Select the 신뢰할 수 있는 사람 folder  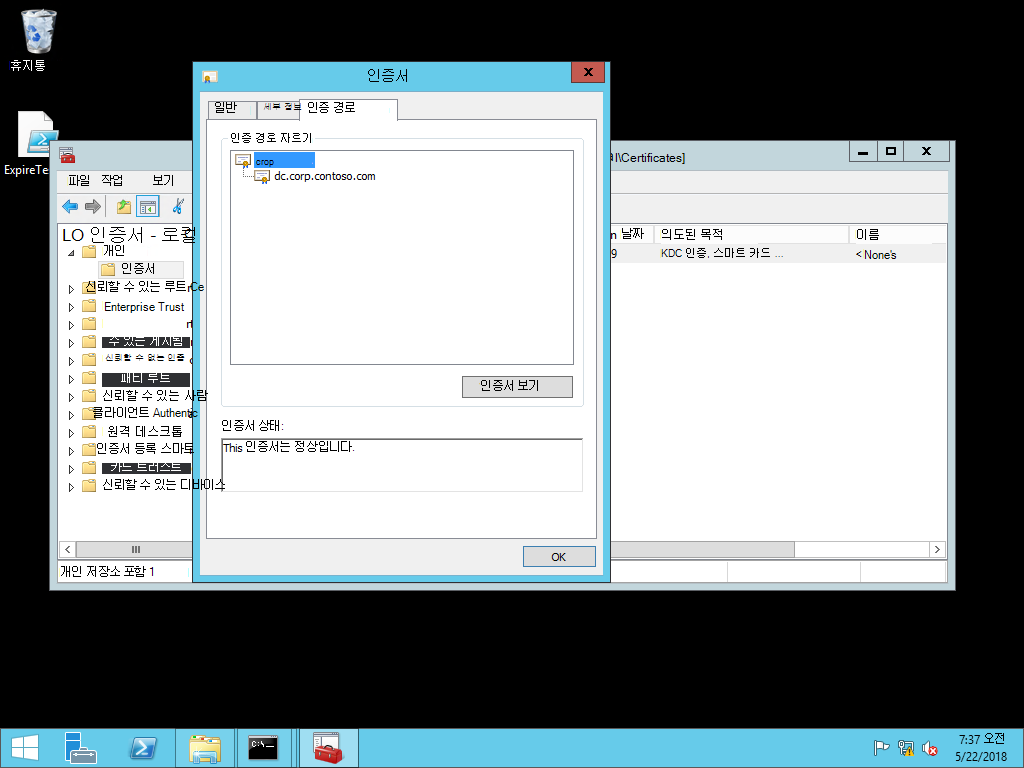click(155, 396)
